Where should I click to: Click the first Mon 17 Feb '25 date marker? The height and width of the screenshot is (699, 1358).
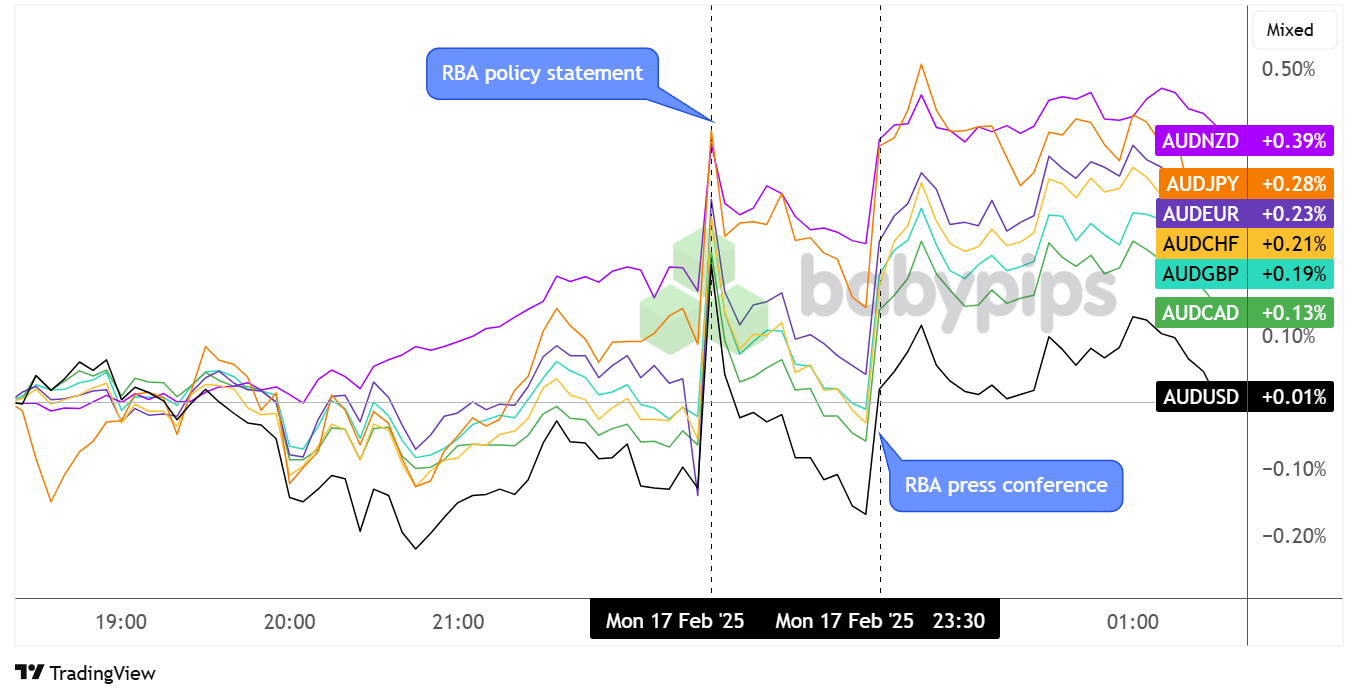[675, 621]
